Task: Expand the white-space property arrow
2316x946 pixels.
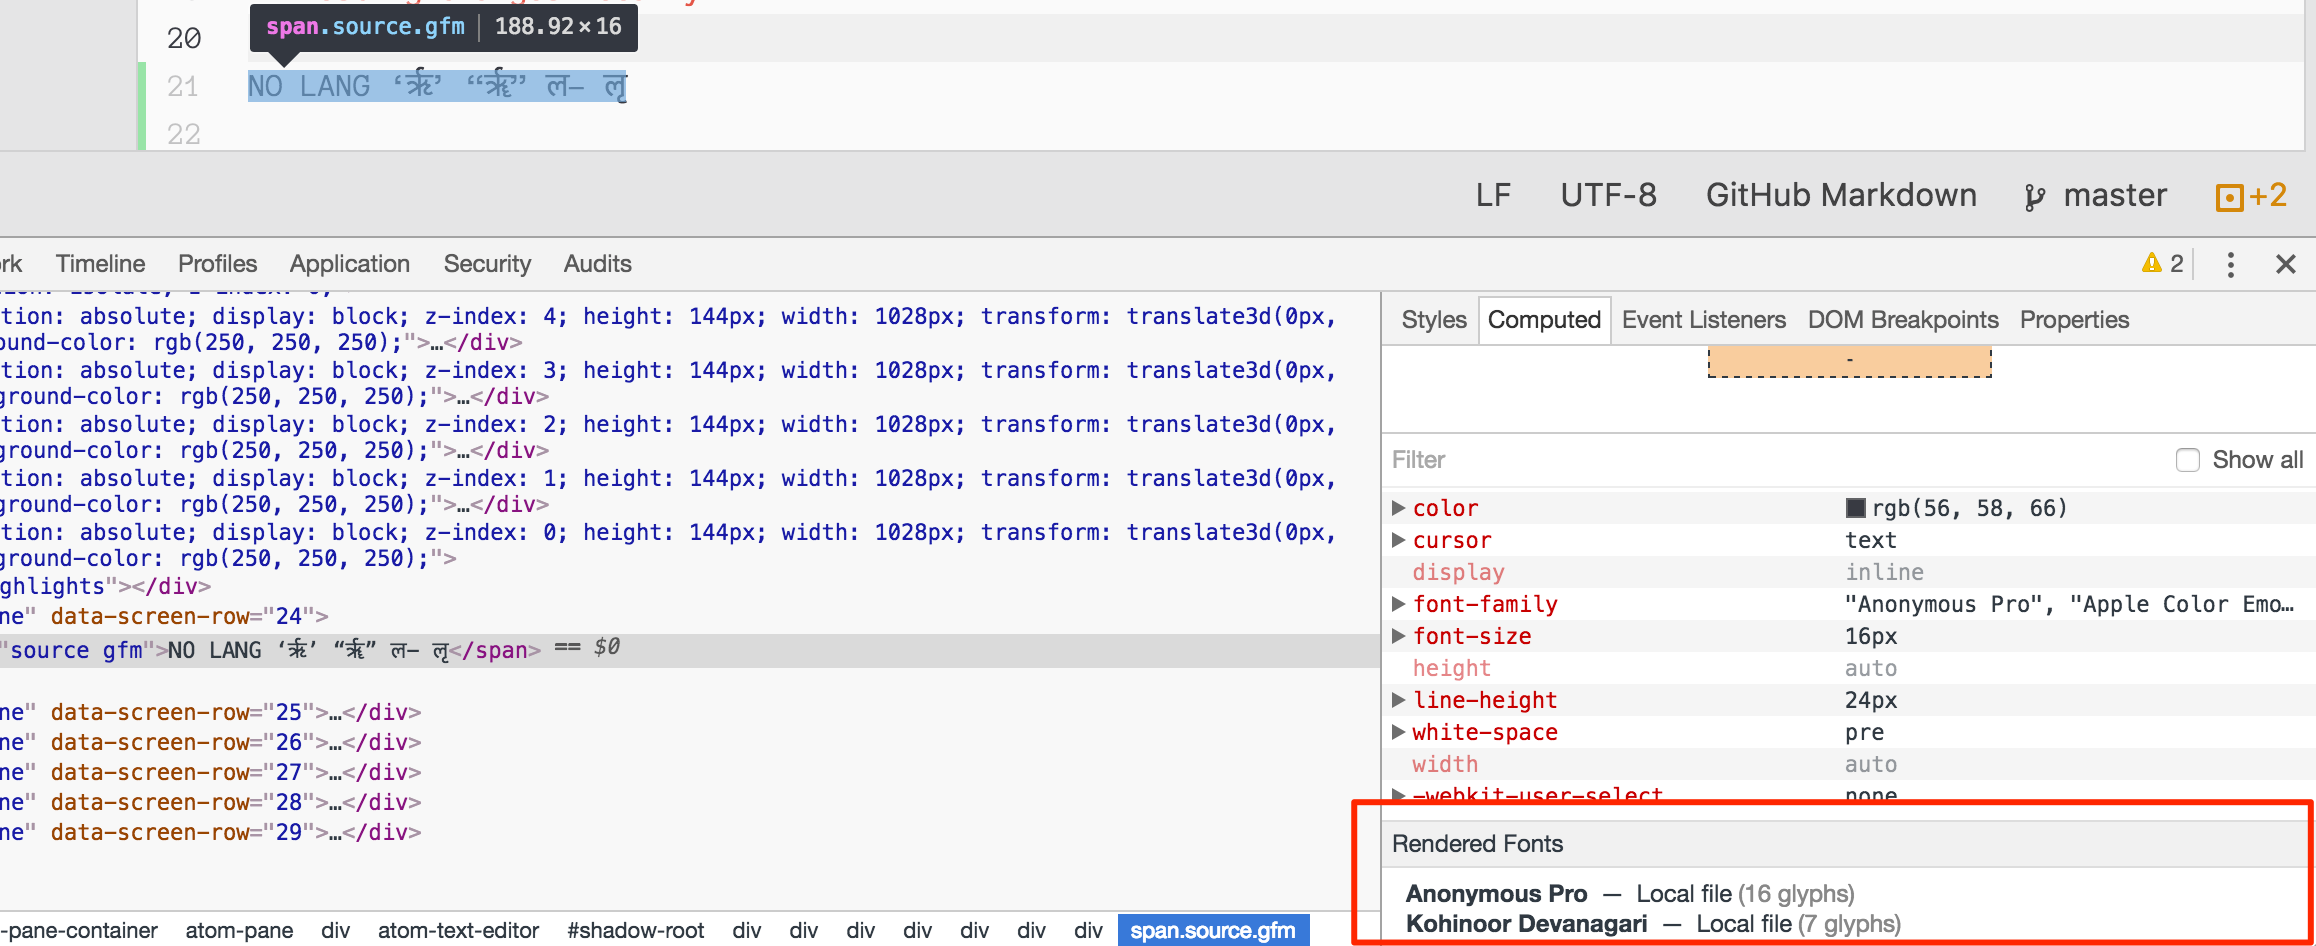Action: pyautogui.click(x=1399, y=732)
